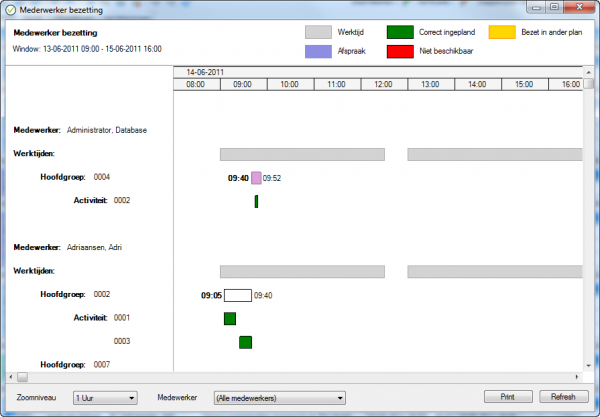Select the pink Hoofdgroep 0004 block at 09:40
Screen dimensions: 600x417
click(256, 178)
